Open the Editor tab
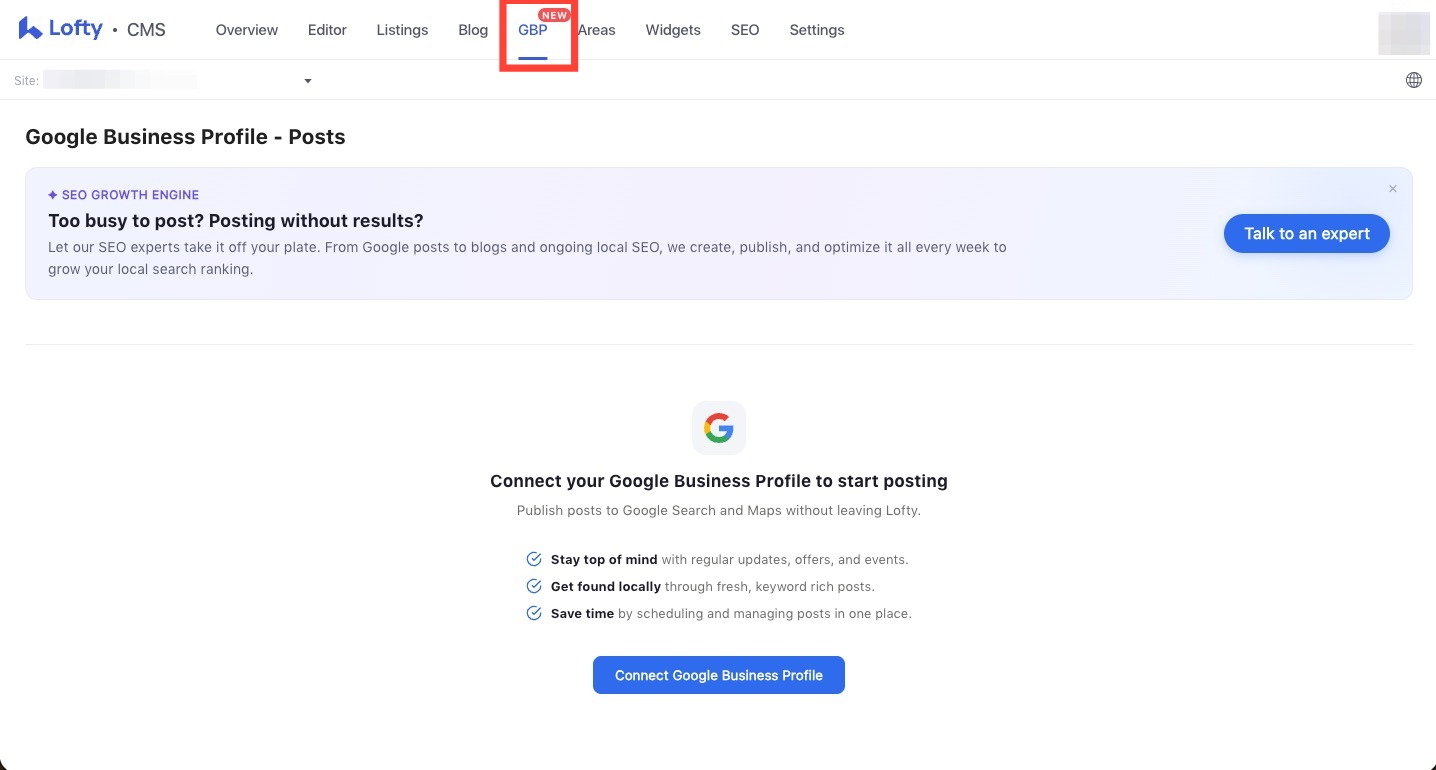Viewport: 1436px width, 770px height. [327, 30]
